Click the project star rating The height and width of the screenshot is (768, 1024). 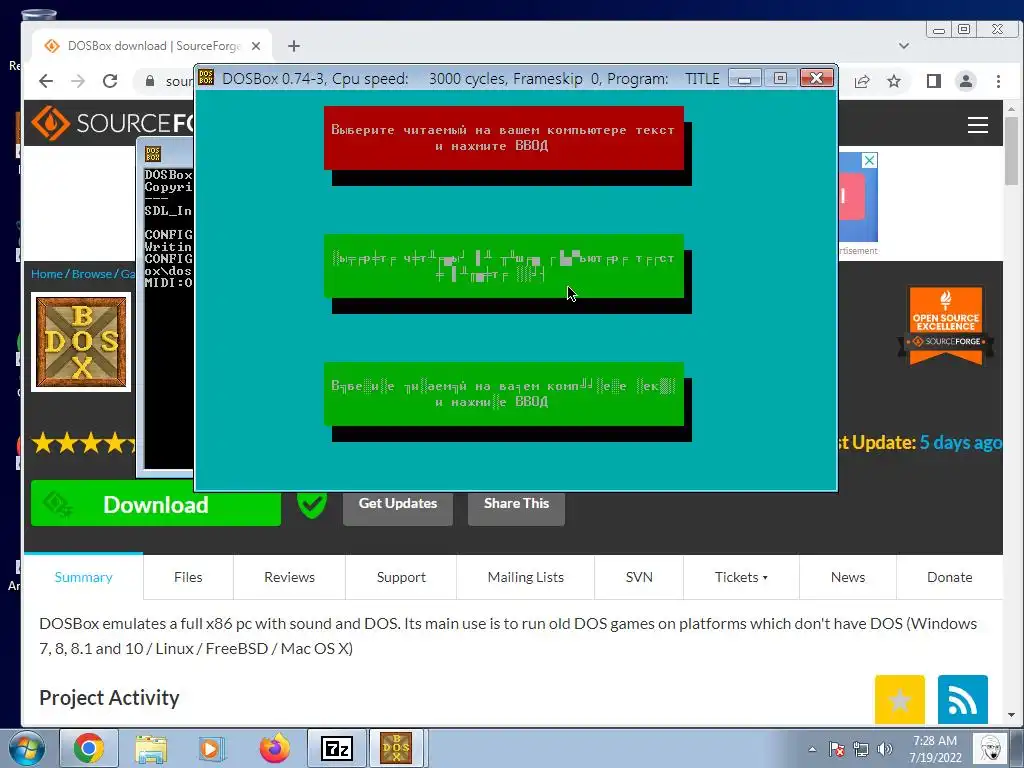(84, 443)
